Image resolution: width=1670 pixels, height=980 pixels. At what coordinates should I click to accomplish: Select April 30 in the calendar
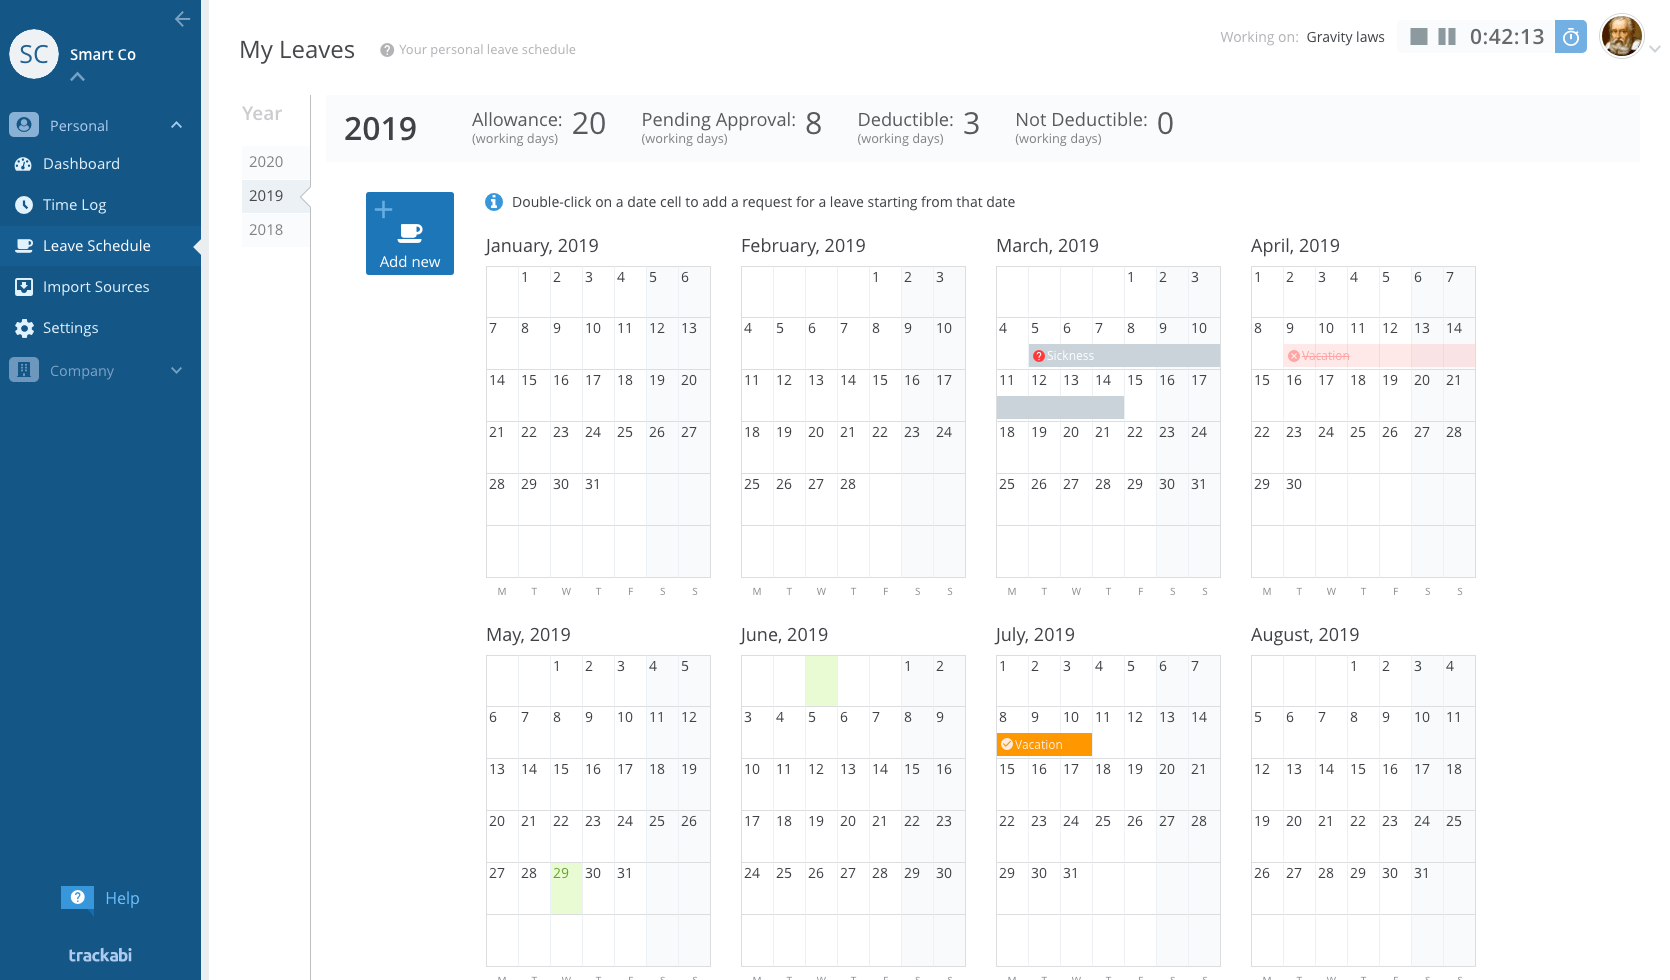[x=1299, y=500]
